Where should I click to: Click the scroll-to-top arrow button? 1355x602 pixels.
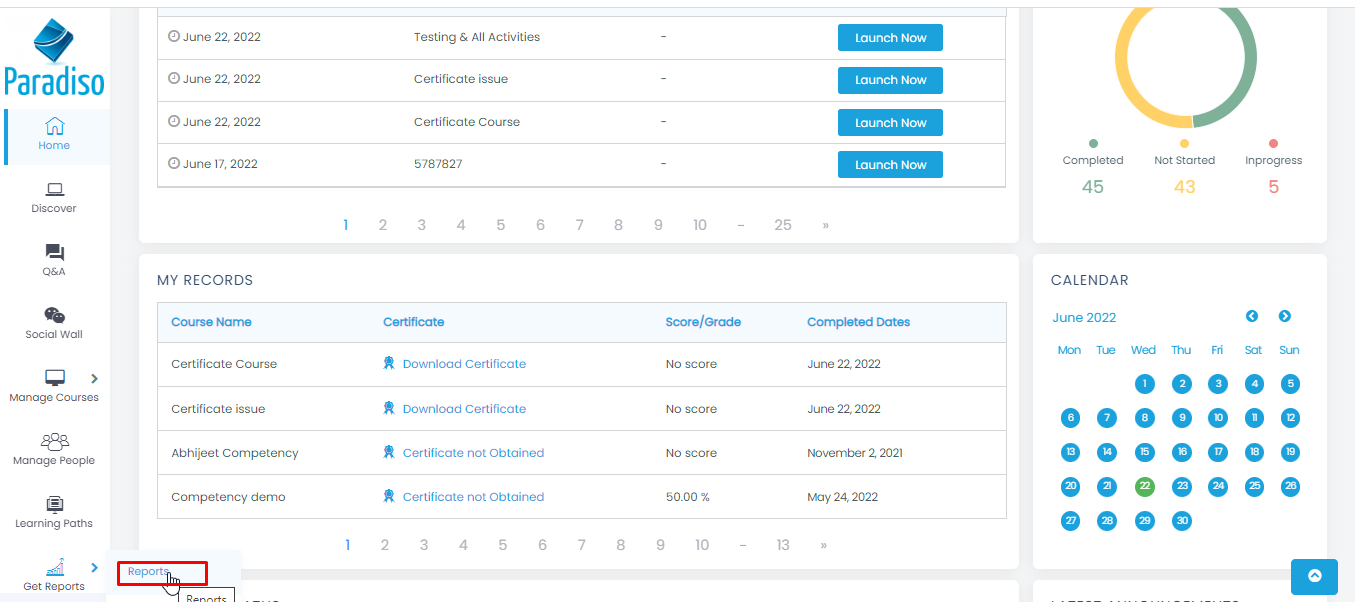[1314, 576]
